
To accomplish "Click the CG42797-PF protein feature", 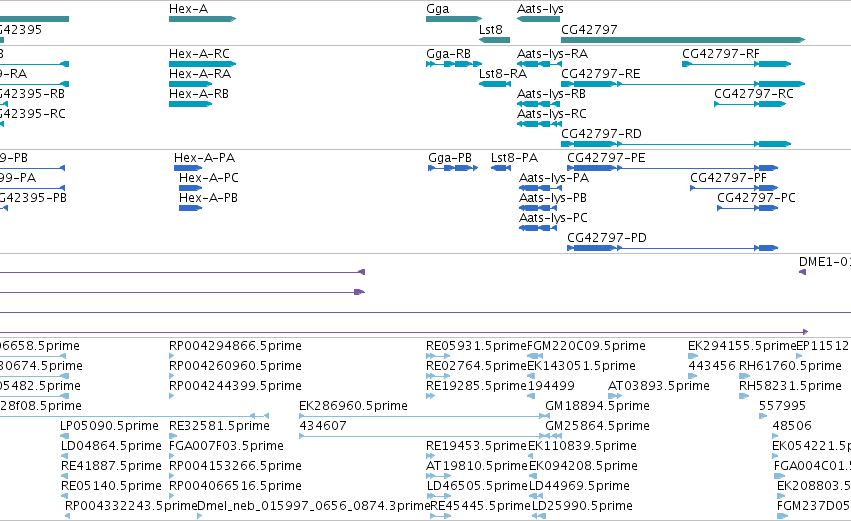I will [734, 188].
